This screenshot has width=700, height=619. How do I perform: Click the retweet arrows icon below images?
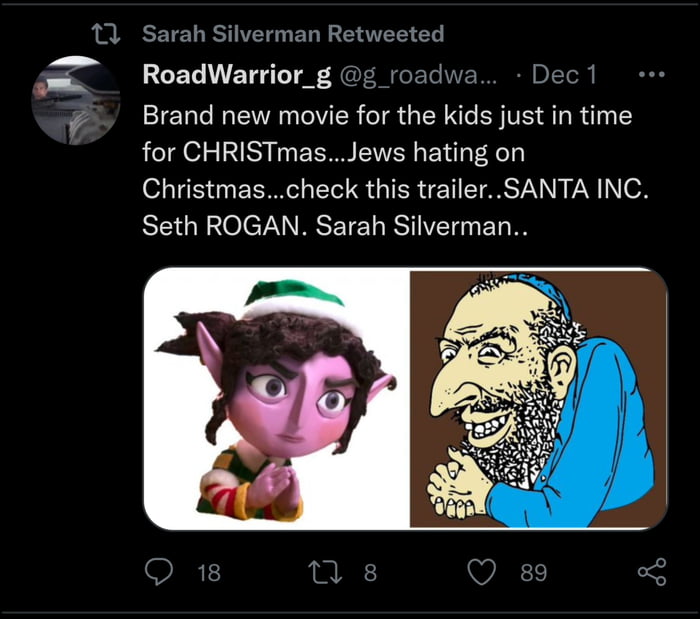pos(325,571)
